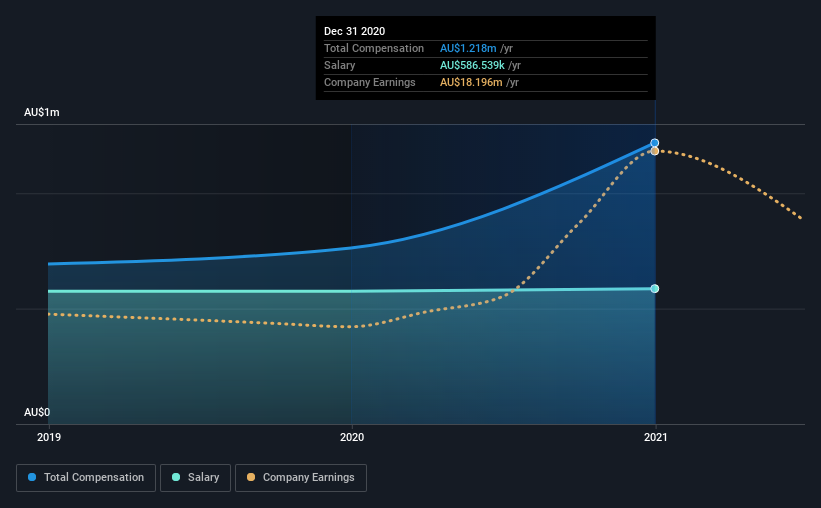Click the Total Compensation label in tooltip
Image resolution: width=821 pixels, height=508 pixels.
[374, 48]
